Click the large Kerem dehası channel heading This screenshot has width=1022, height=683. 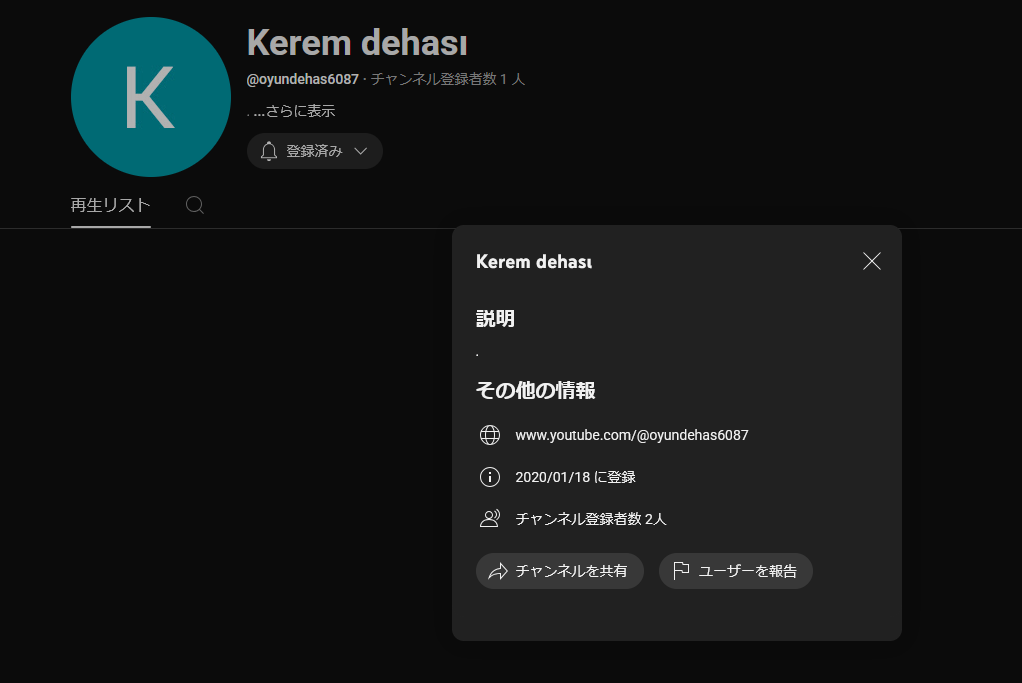click(357, 43)
